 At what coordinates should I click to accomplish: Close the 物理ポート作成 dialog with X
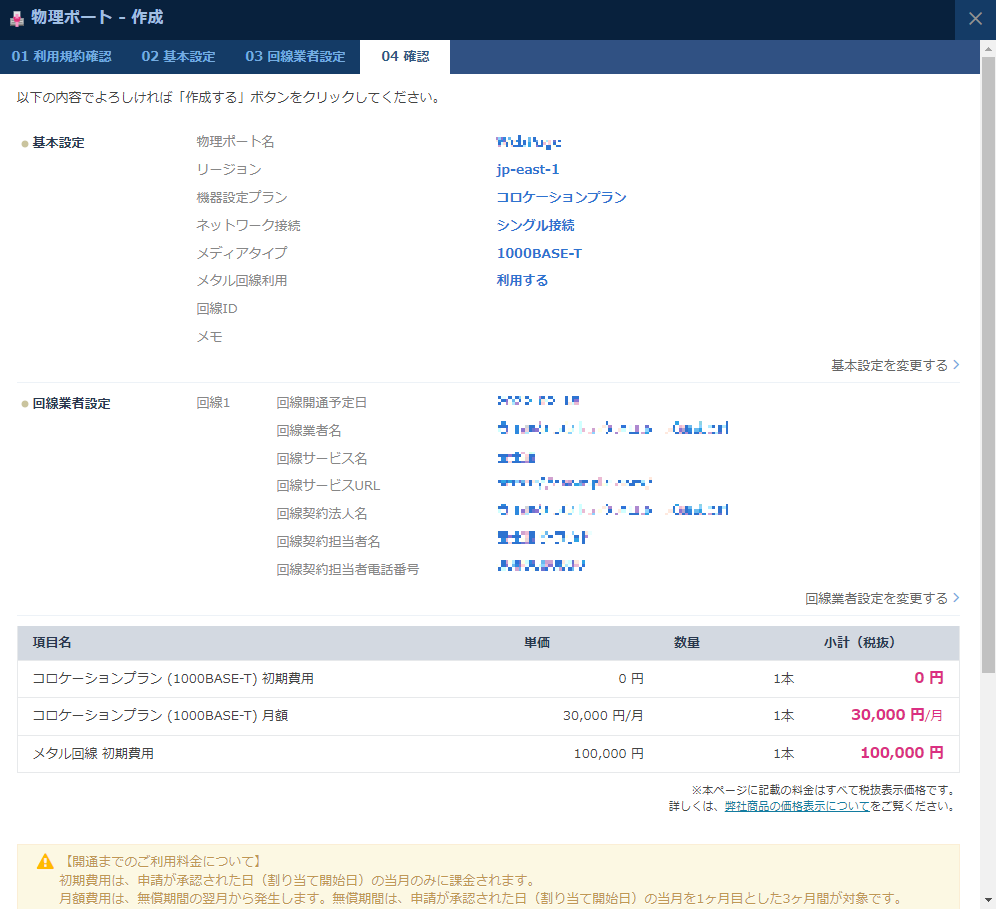975,18
